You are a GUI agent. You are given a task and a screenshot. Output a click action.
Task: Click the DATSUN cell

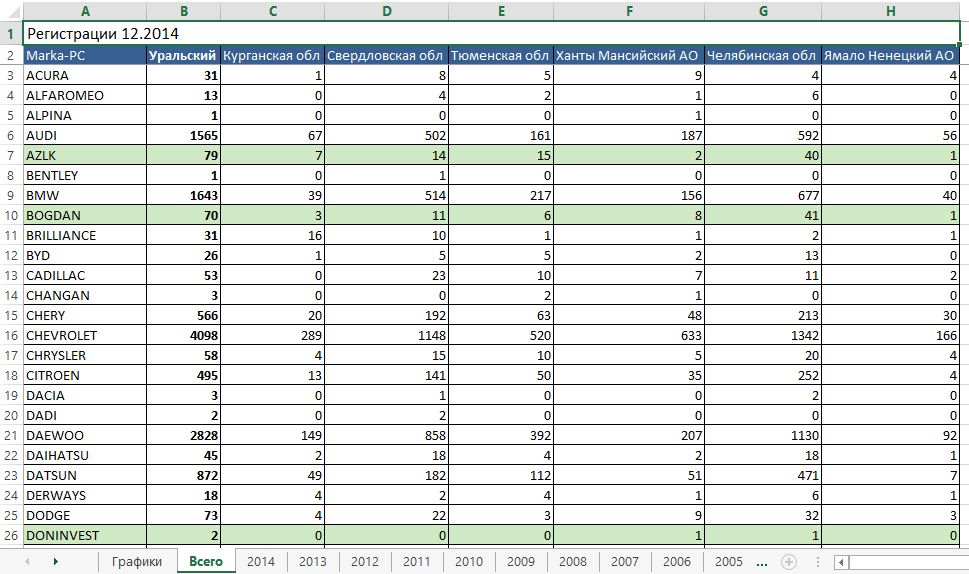85,476
